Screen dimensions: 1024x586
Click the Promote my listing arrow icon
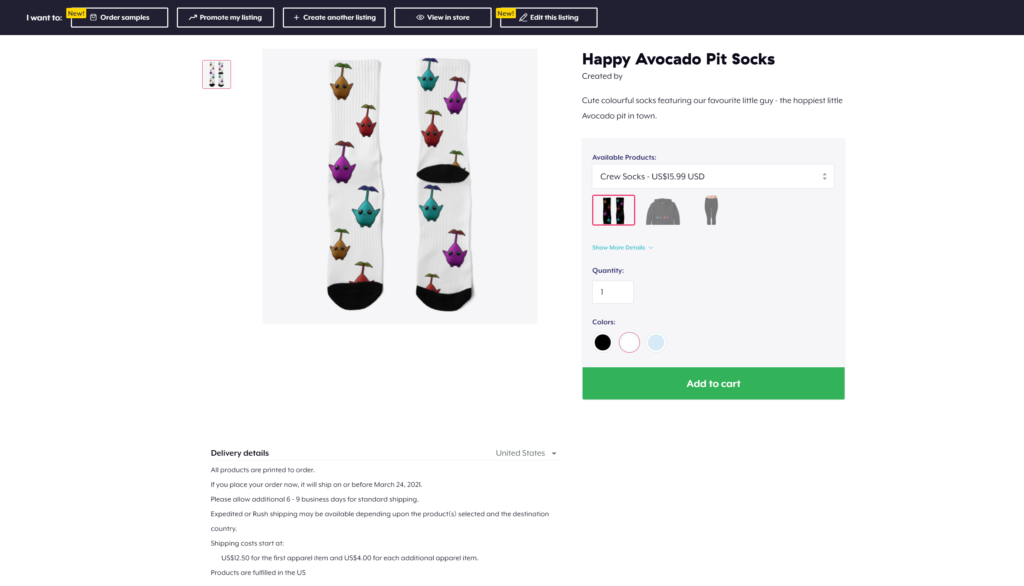(x=193, y=18)
